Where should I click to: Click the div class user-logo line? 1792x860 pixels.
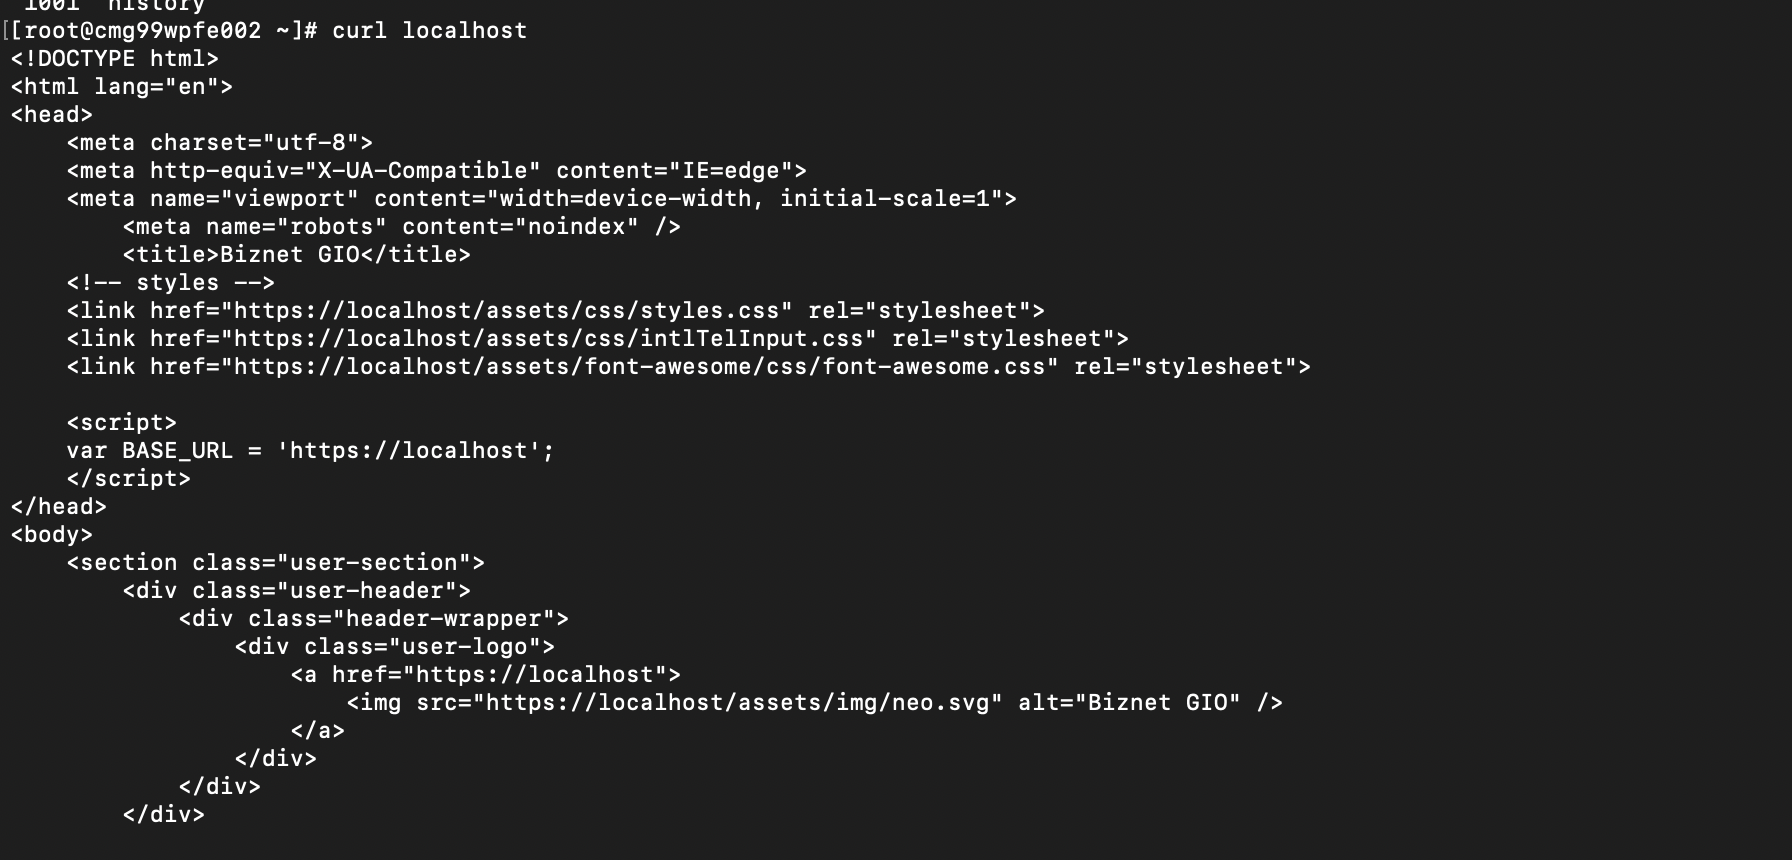(x=394, y=647)
